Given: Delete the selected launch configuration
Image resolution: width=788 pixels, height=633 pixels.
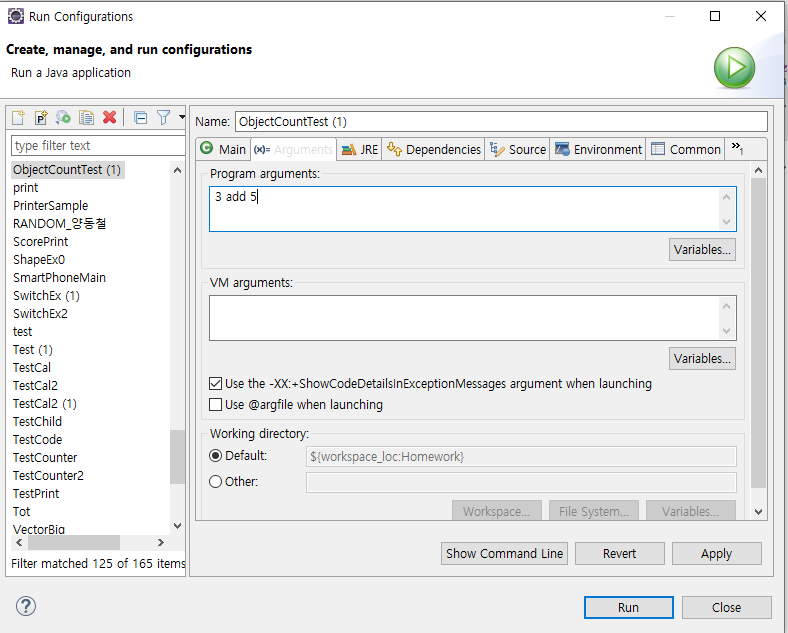Looking at the screenshot, I should pos(110,118).
